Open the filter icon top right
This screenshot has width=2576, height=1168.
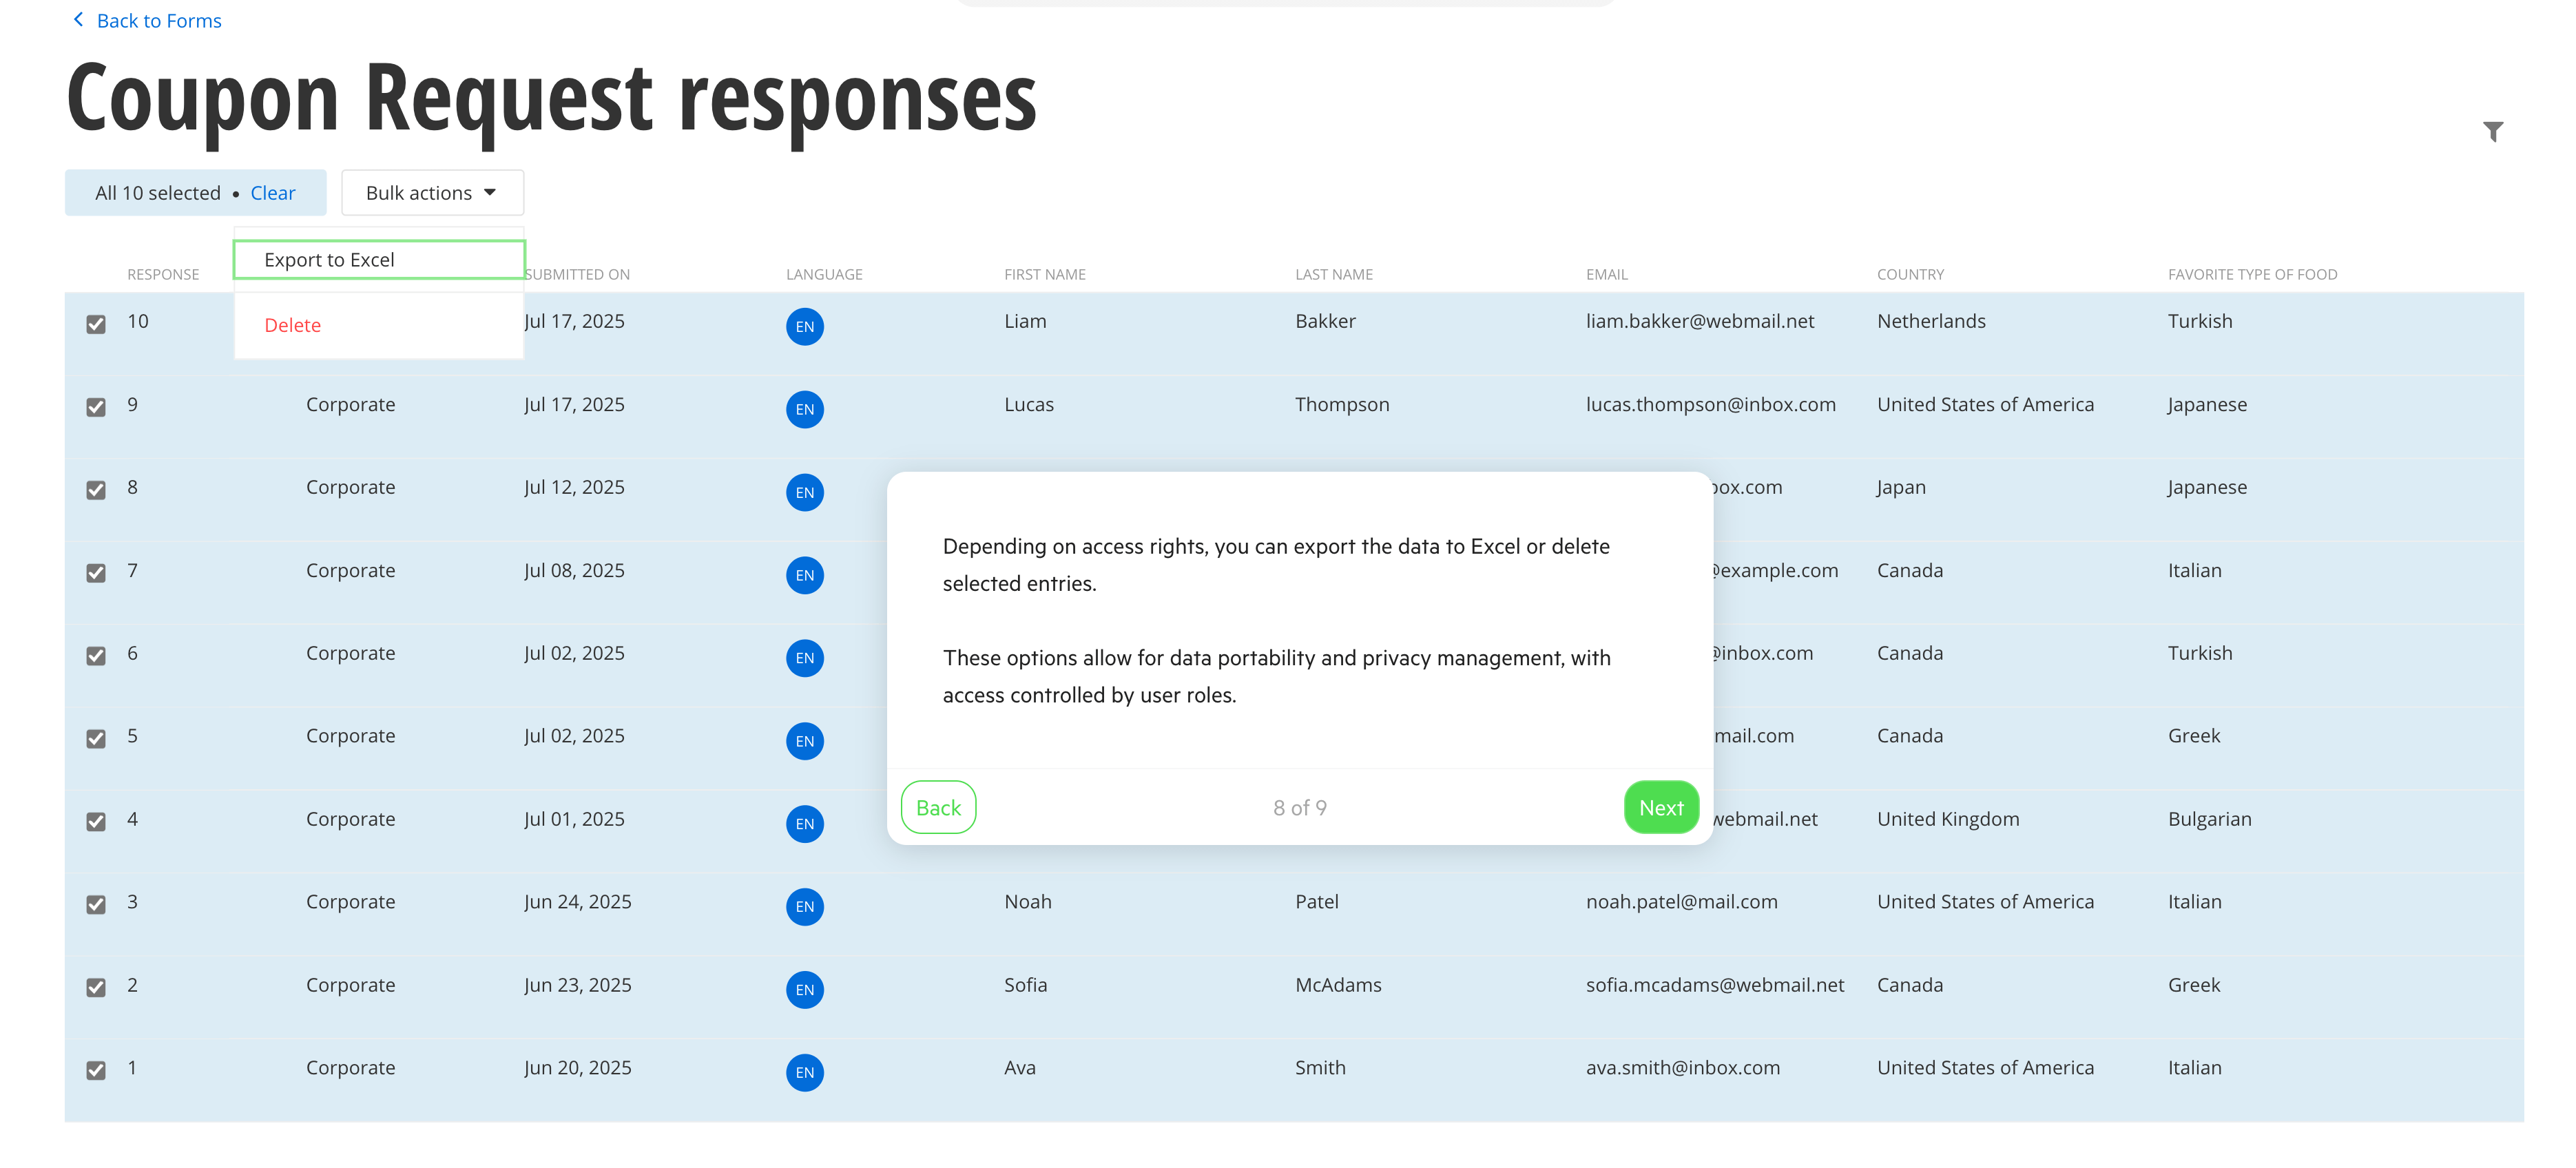(2494, 131)
